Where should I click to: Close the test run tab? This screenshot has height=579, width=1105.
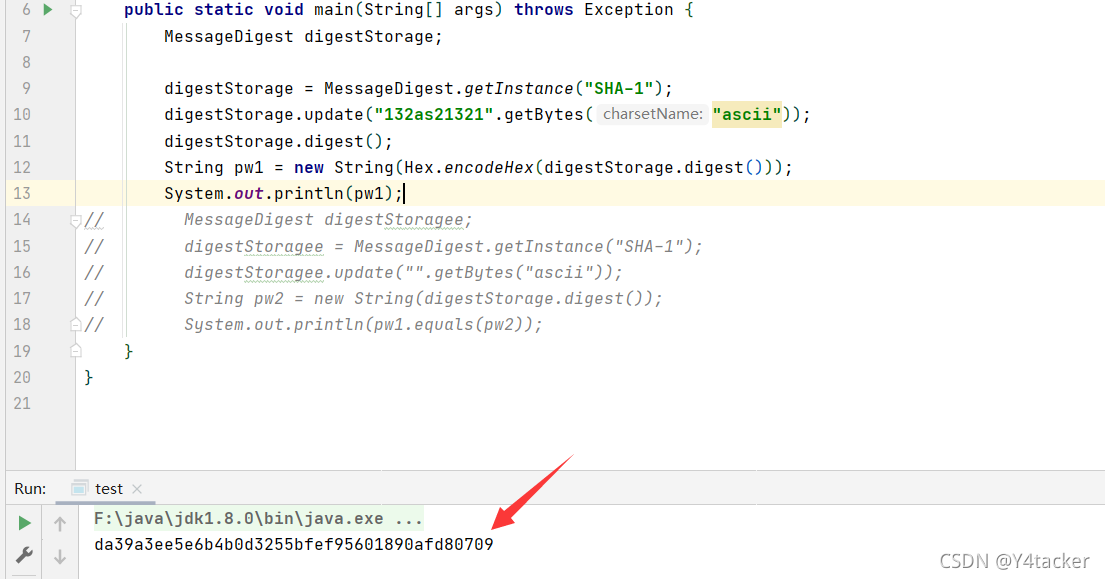[137, 489]
